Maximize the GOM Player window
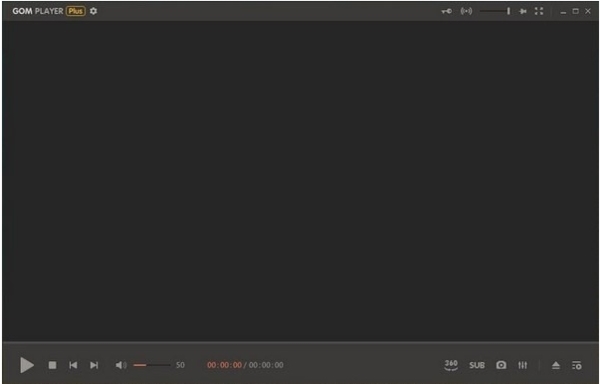600x384 pixels. (x=576, y=11)
